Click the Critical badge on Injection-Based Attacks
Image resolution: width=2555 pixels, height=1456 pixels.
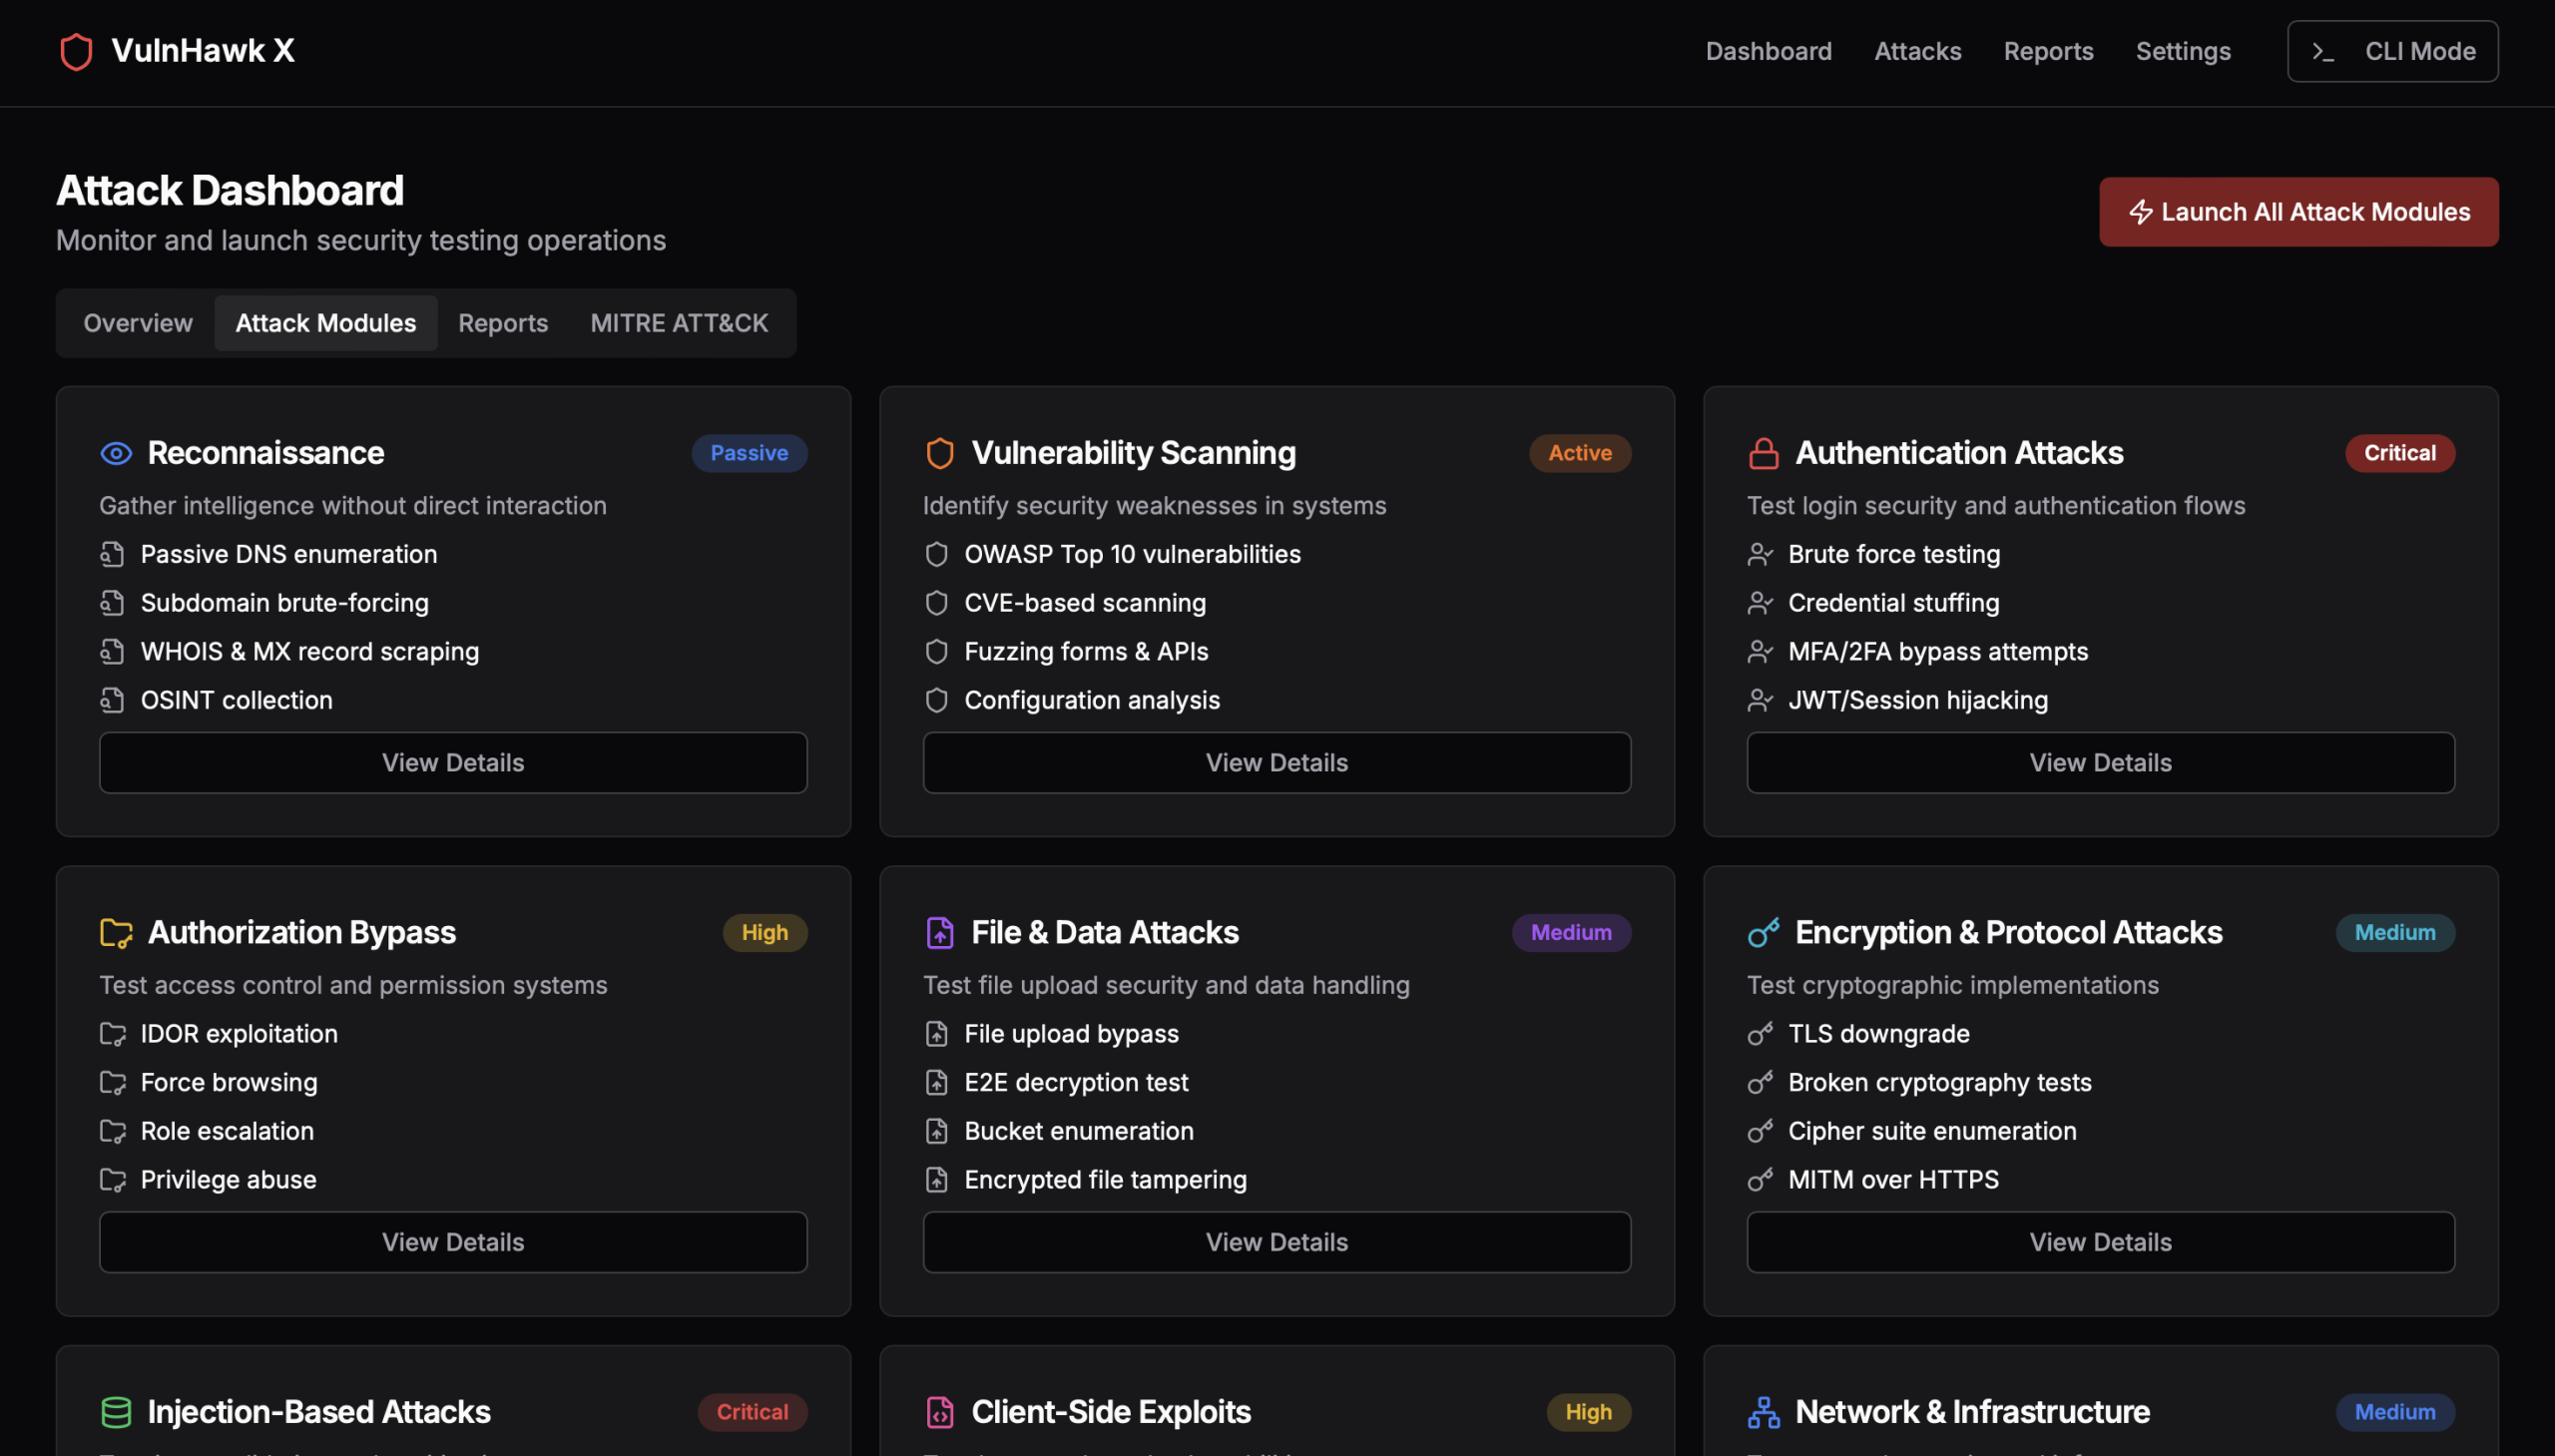click(x=752, y=1412)
